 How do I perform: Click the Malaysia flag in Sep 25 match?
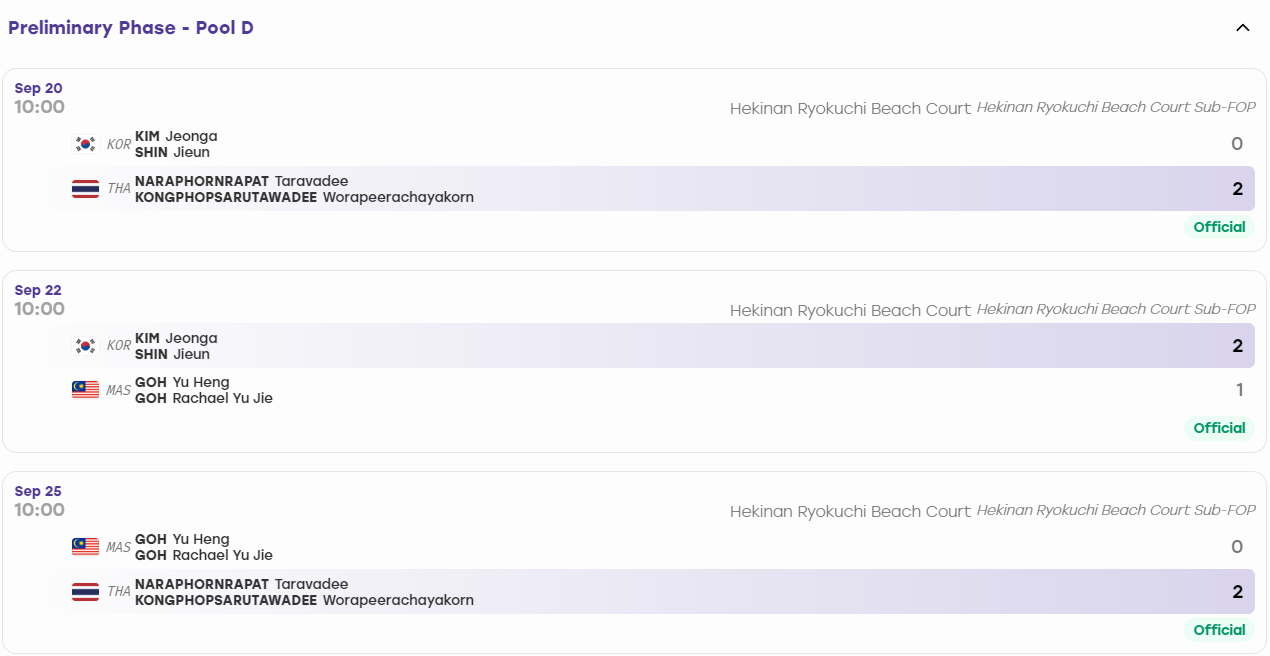pos(85,547)
